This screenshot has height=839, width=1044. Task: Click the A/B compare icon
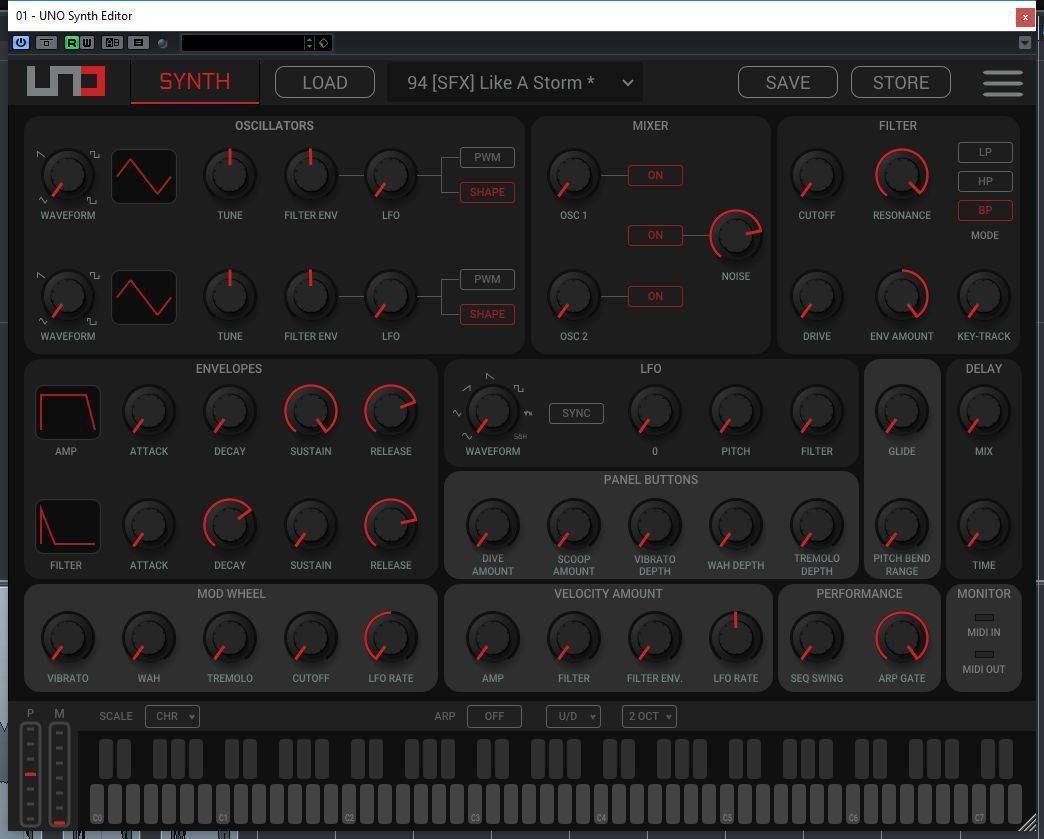click(x=112, y=43)
